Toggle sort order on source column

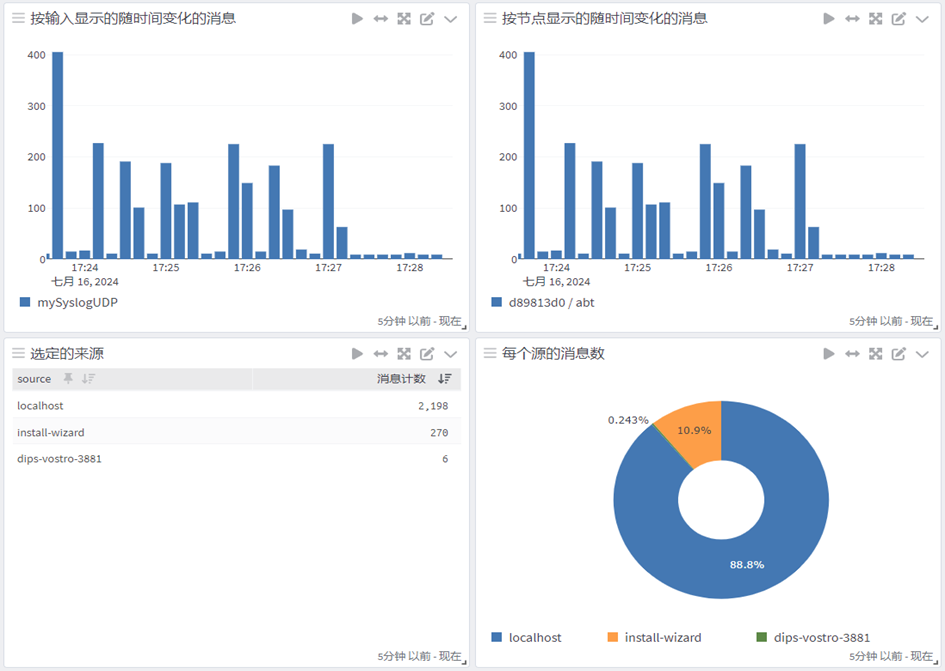coord(88,379)
